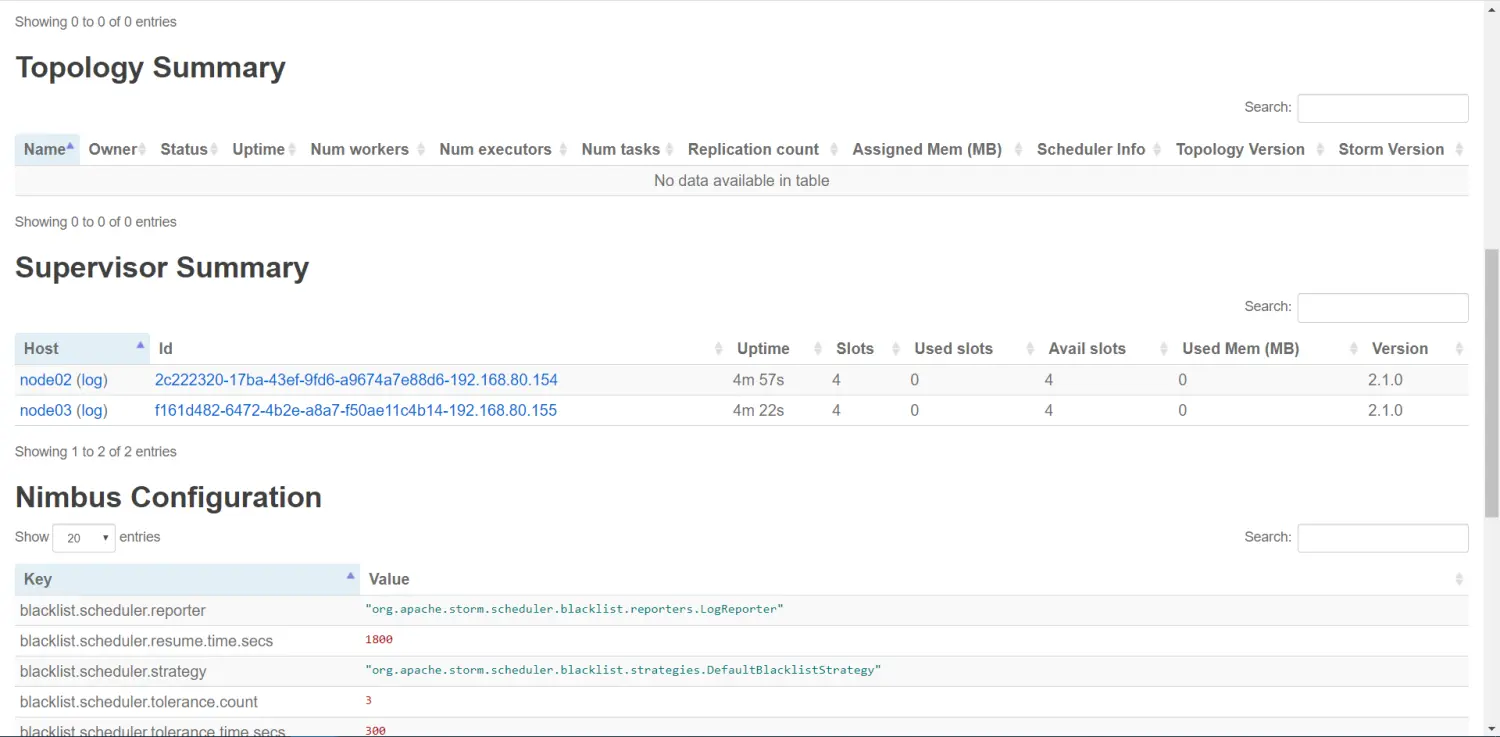Open node02 supervisor host link
1500x737 pixels.
(x=46, y=380)
